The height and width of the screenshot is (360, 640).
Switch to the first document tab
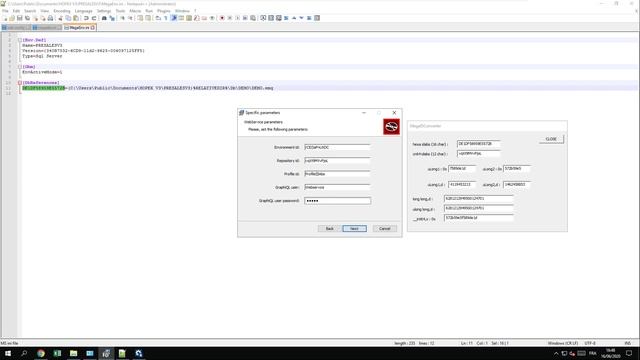tap(16, 28)
